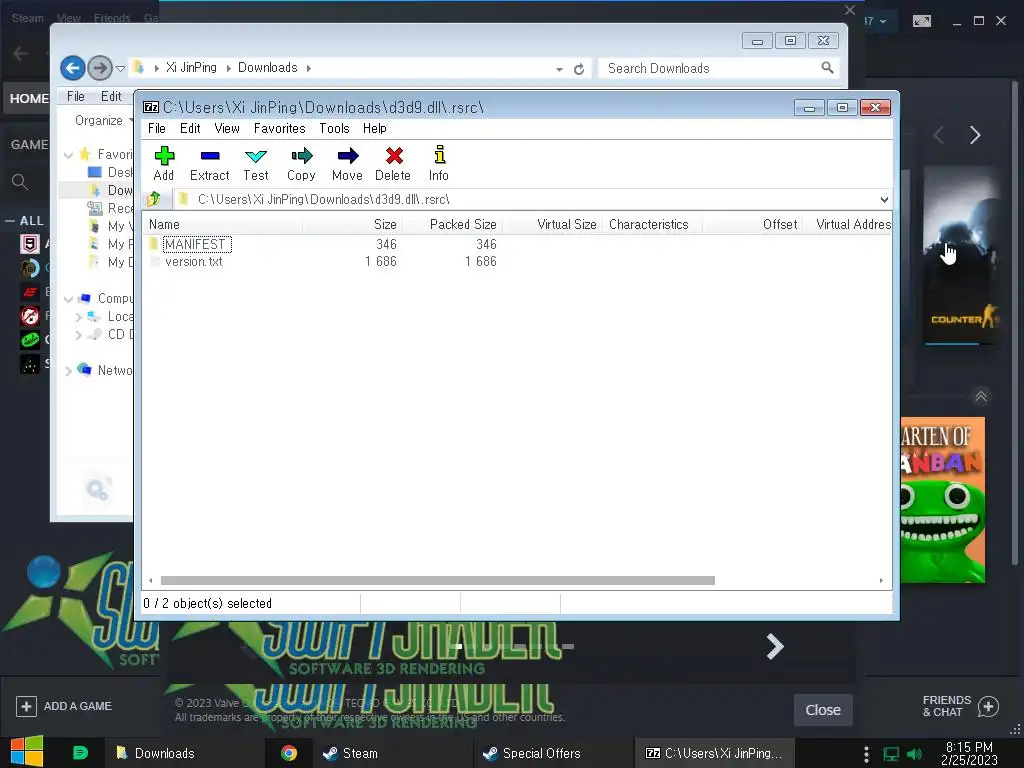Click the Move toolbar icon in 7-Zip
1024x768 pixels.
tap(347, 163)
